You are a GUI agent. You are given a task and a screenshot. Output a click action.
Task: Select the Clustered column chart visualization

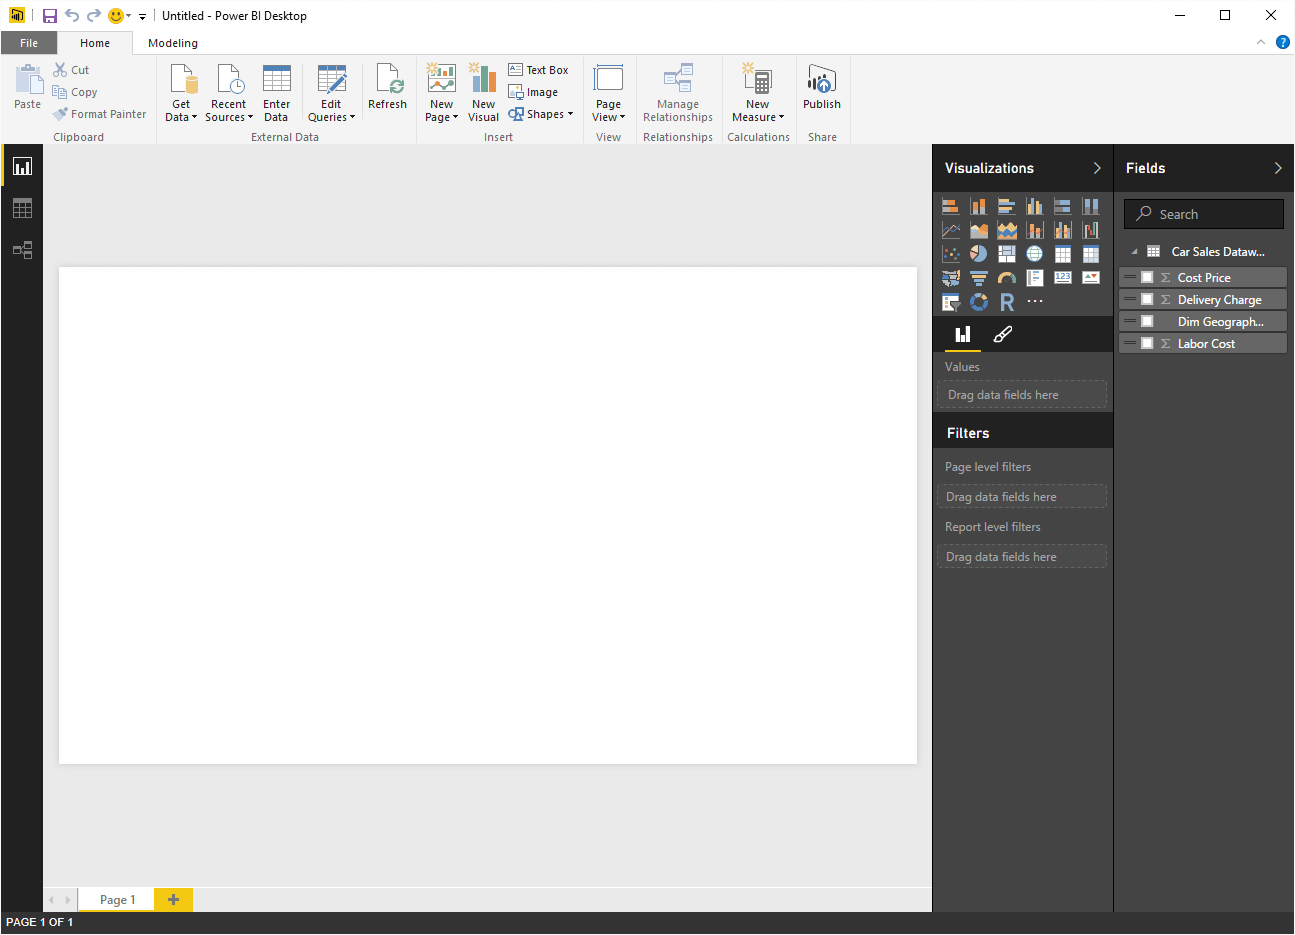coord(1035,206)
